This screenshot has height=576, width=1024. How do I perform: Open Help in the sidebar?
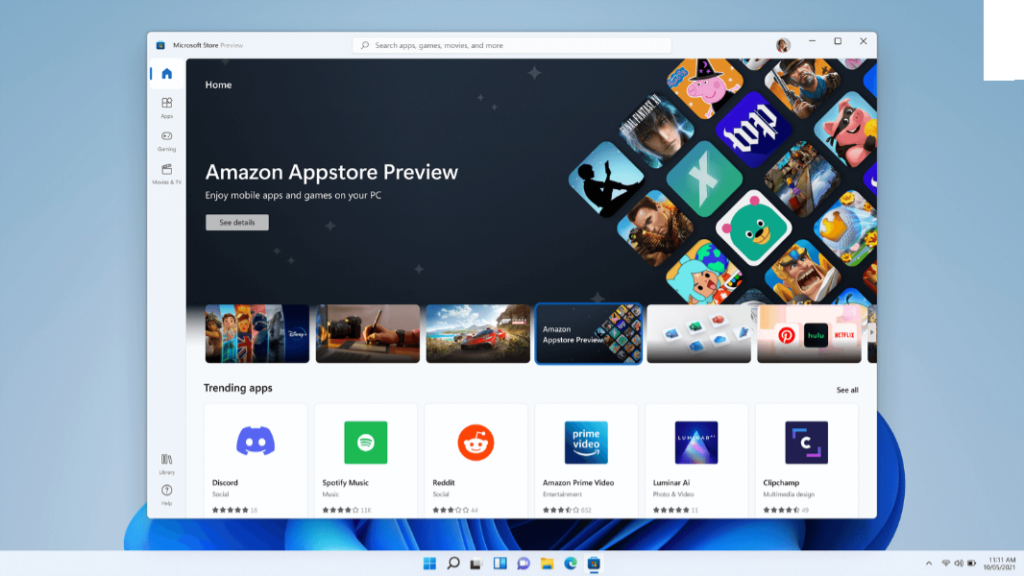(x=166, y=493)
